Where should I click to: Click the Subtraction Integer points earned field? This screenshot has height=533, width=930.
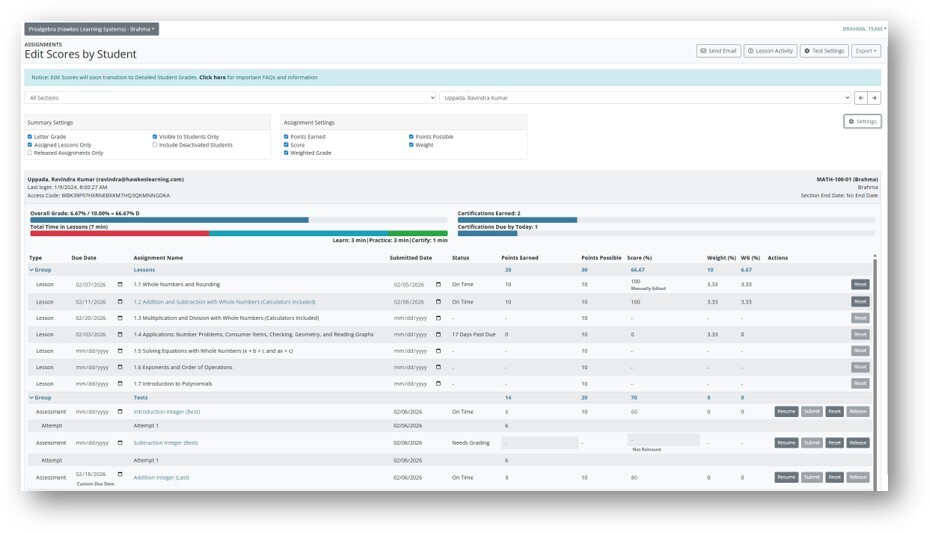(x=539, y=442)
